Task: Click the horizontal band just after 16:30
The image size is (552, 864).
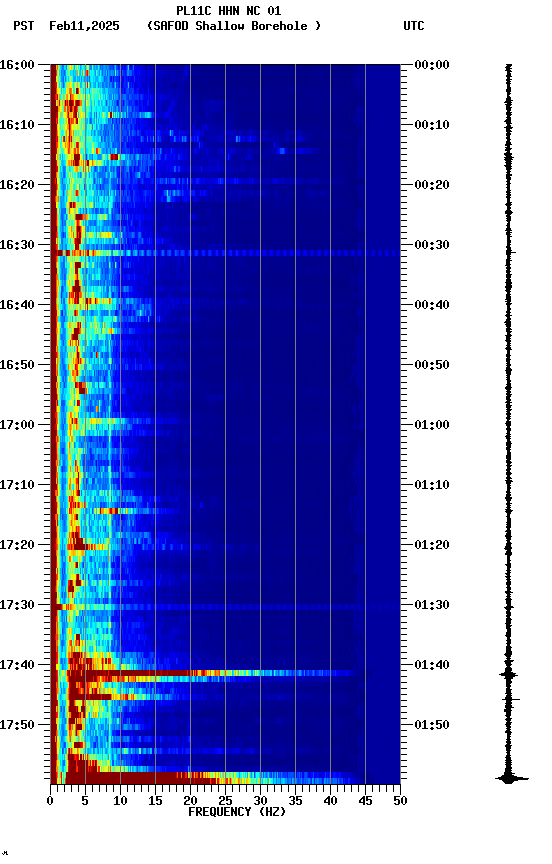Action: [225, 253]
